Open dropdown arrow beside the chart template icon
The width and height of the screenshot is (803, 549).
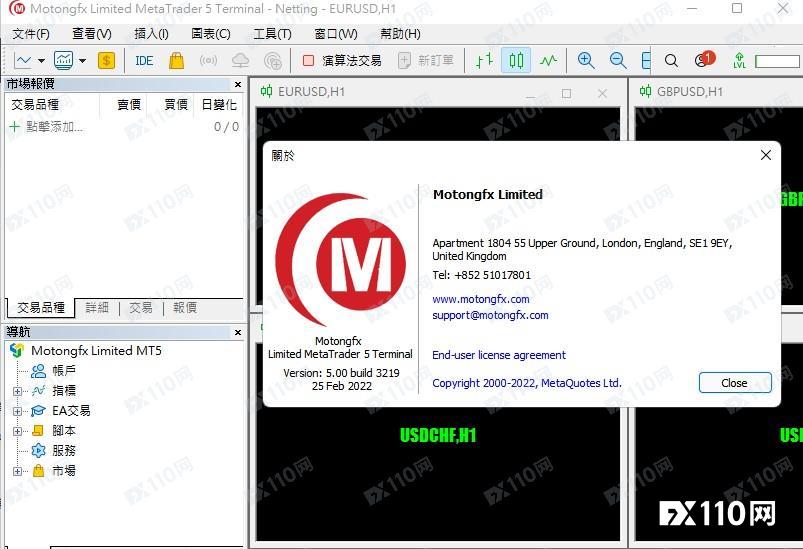pos(82,60)
